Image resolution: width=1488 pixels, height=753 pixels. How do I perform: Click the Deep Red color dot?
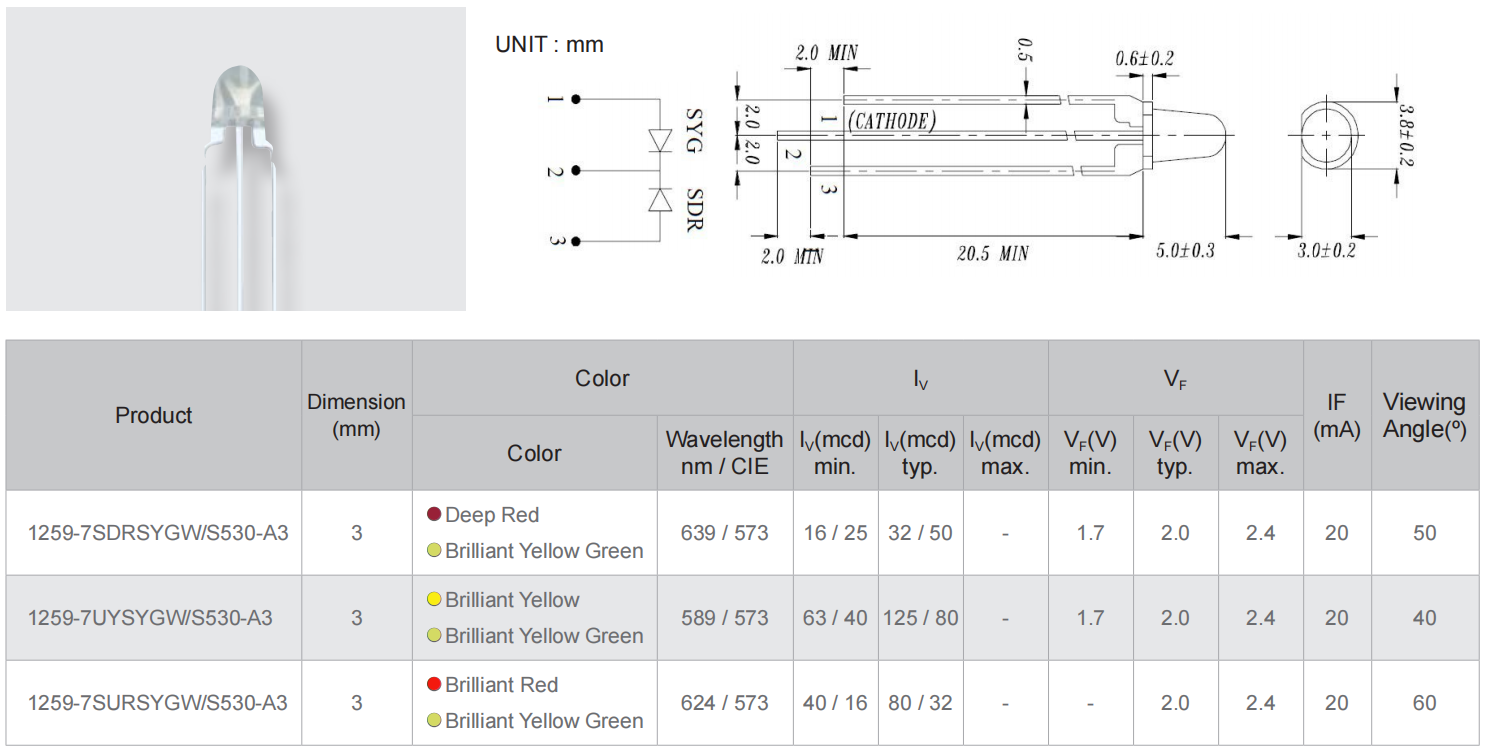pyautogui.click(x=434, y=515)
